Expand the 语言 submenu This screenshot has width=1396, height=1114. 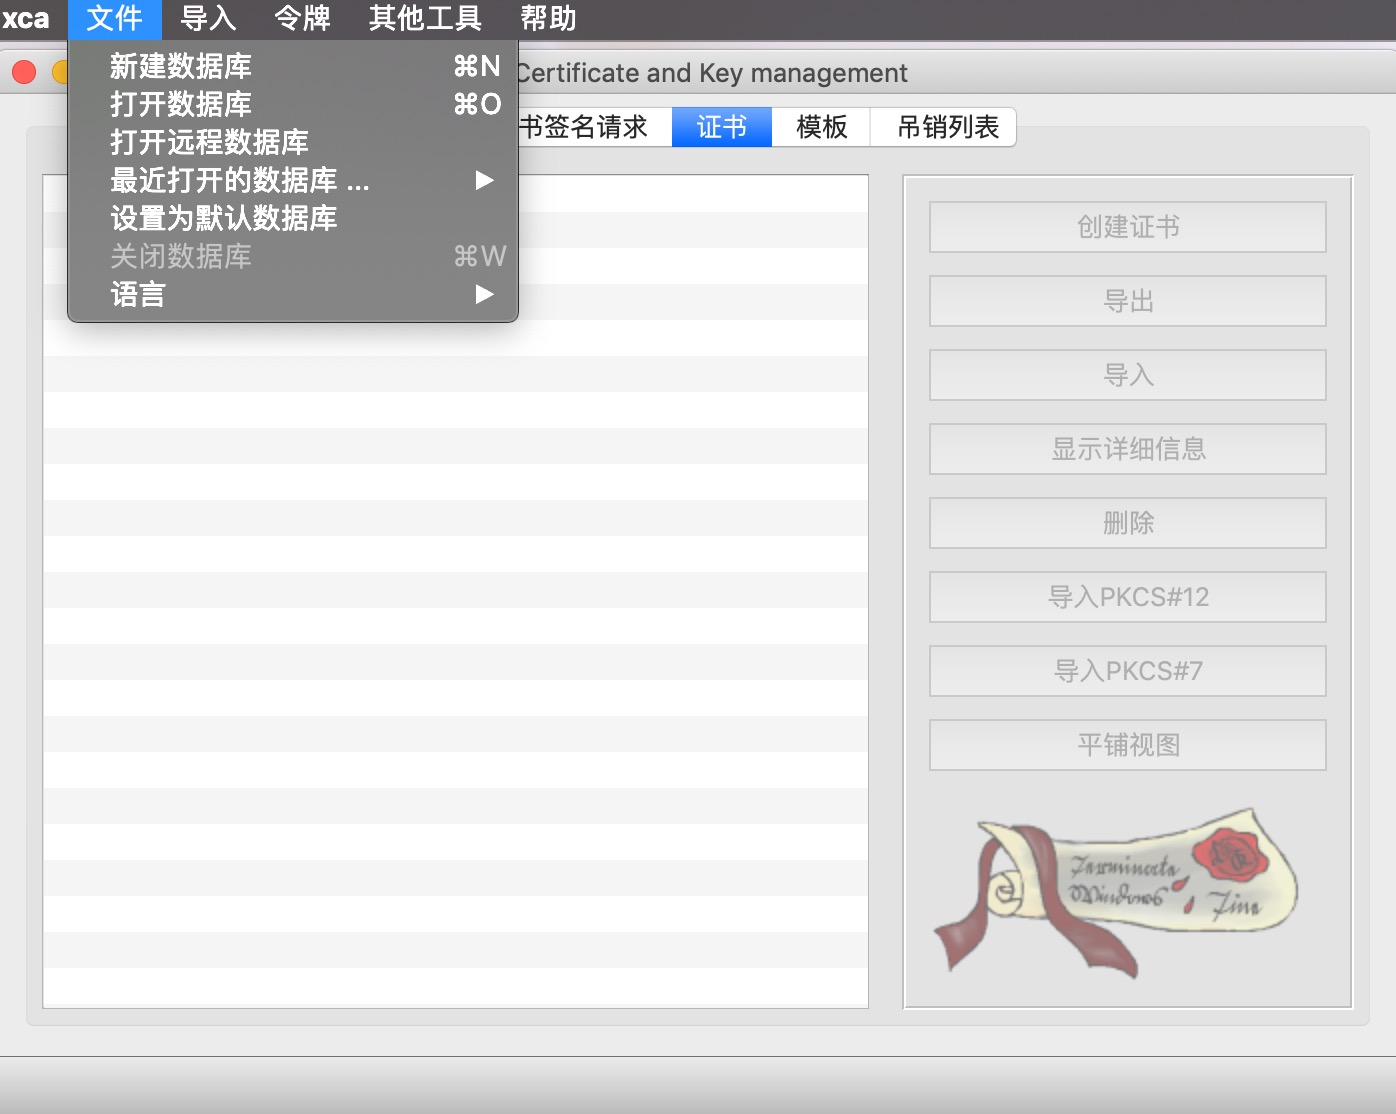[137, 294]
